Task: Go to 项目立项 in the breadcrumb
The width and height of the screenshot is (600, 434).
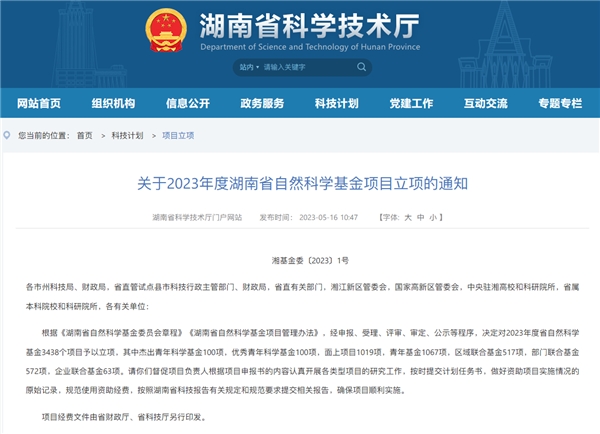Action: [178, 135]
